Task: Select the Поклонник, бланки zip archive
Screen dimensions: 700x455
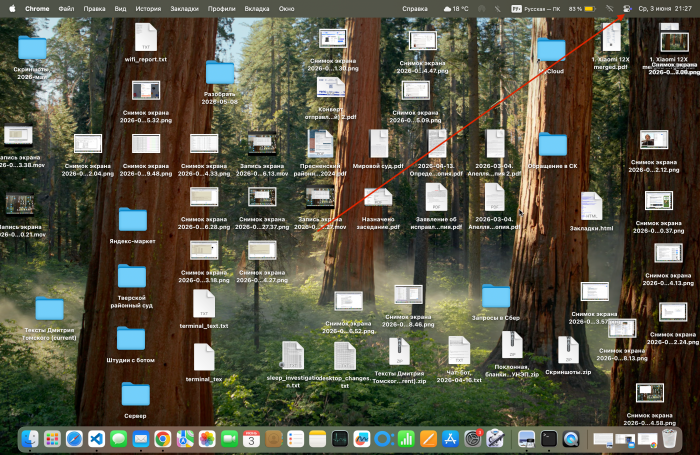Action: click(512, 354)
